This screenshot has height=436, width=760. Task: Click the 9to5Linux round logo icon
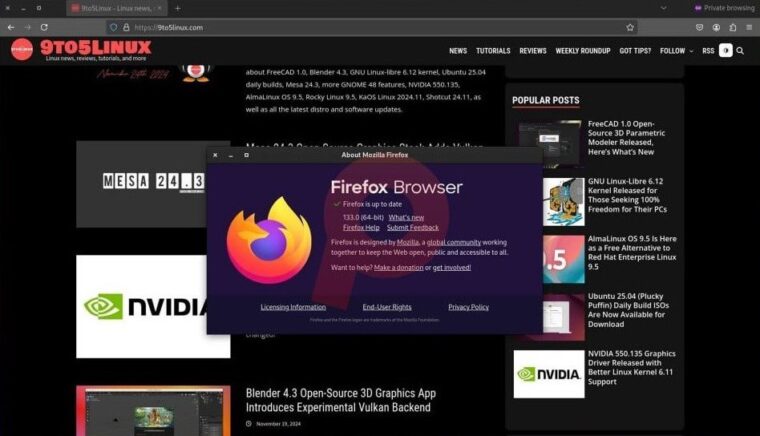[22, 49]
